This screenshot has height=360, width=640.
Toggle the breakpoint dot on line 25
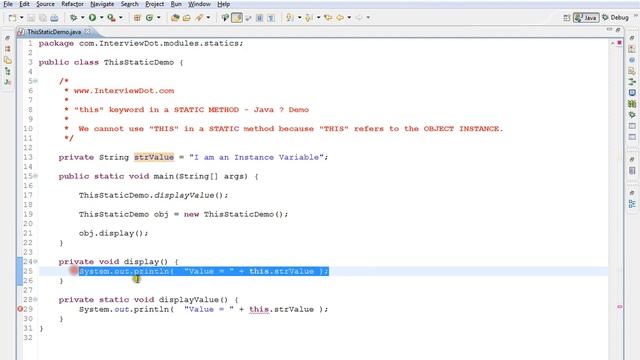point(74,270)
